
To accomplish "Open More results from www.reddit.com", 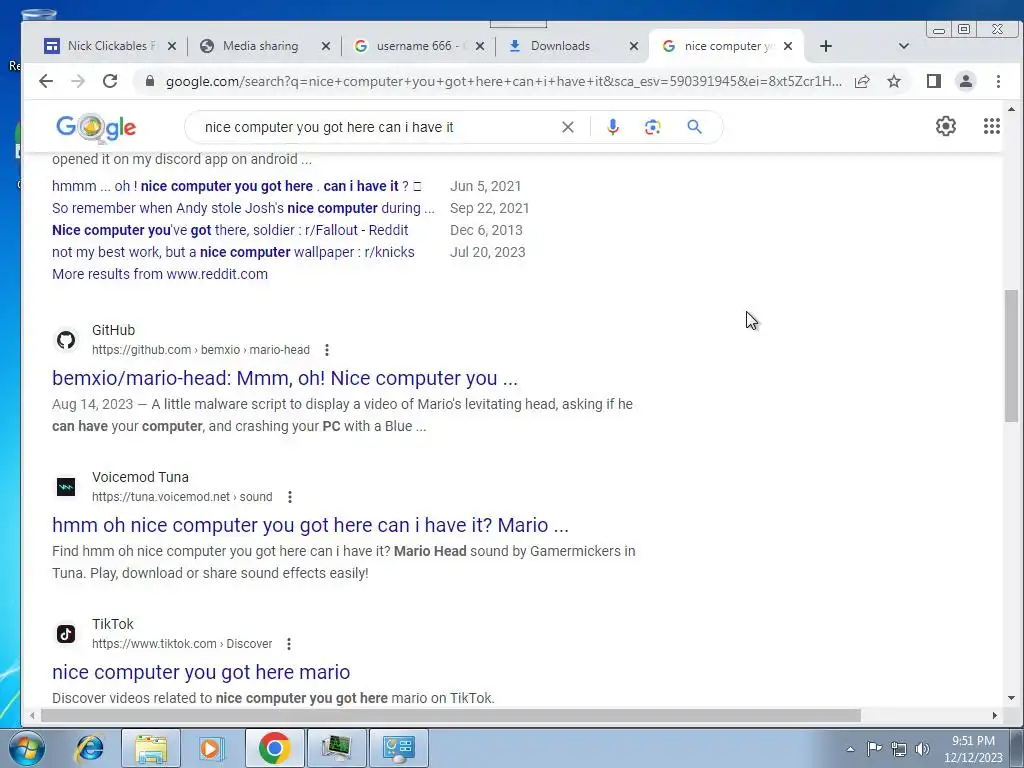I will point(160,274).
